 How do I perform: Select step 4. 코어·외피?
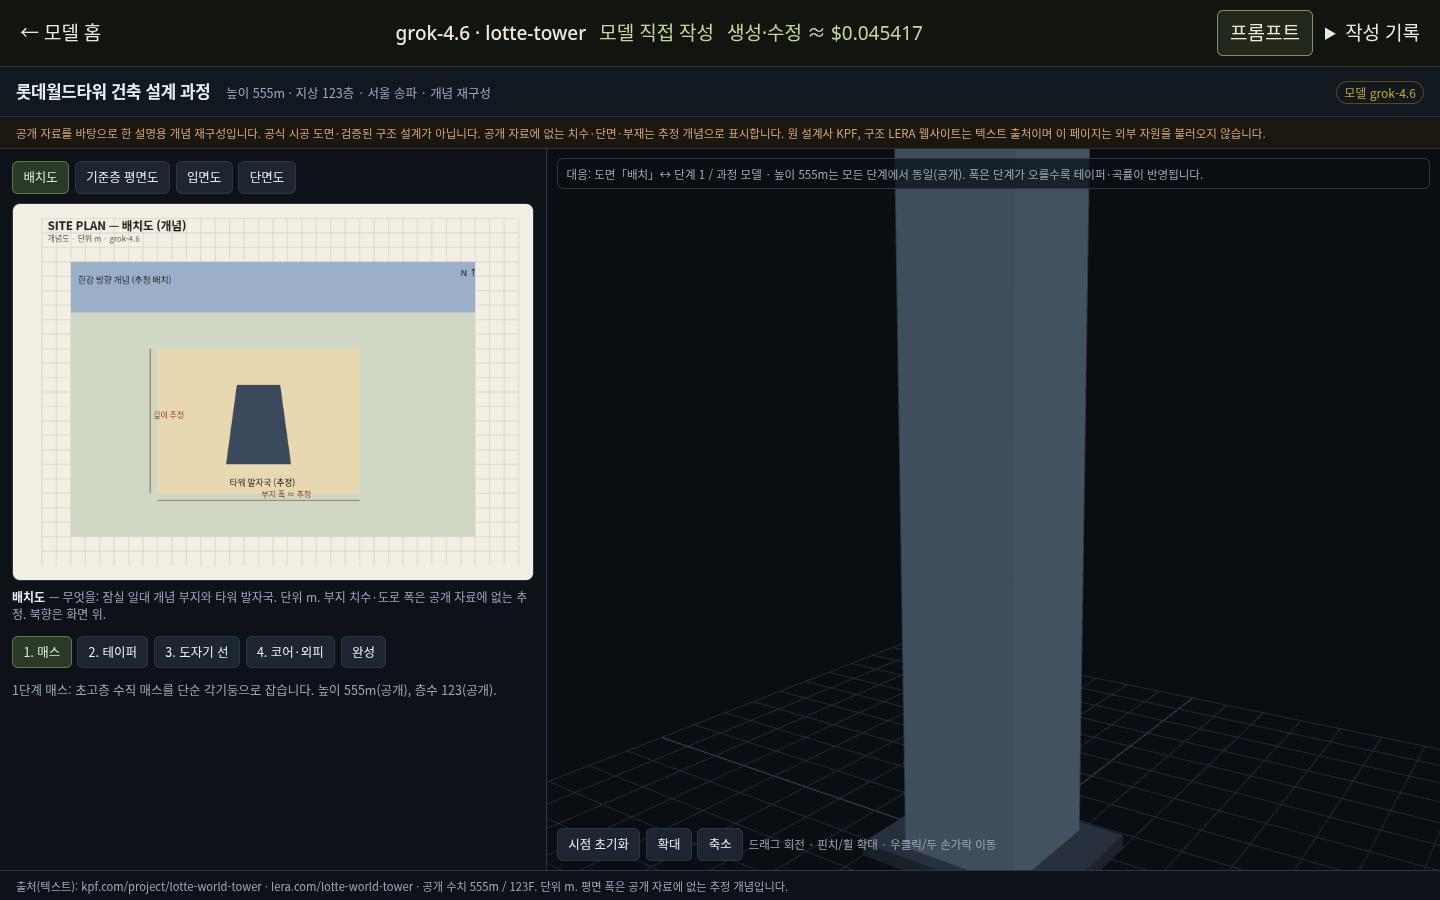(x=290, y=652)
